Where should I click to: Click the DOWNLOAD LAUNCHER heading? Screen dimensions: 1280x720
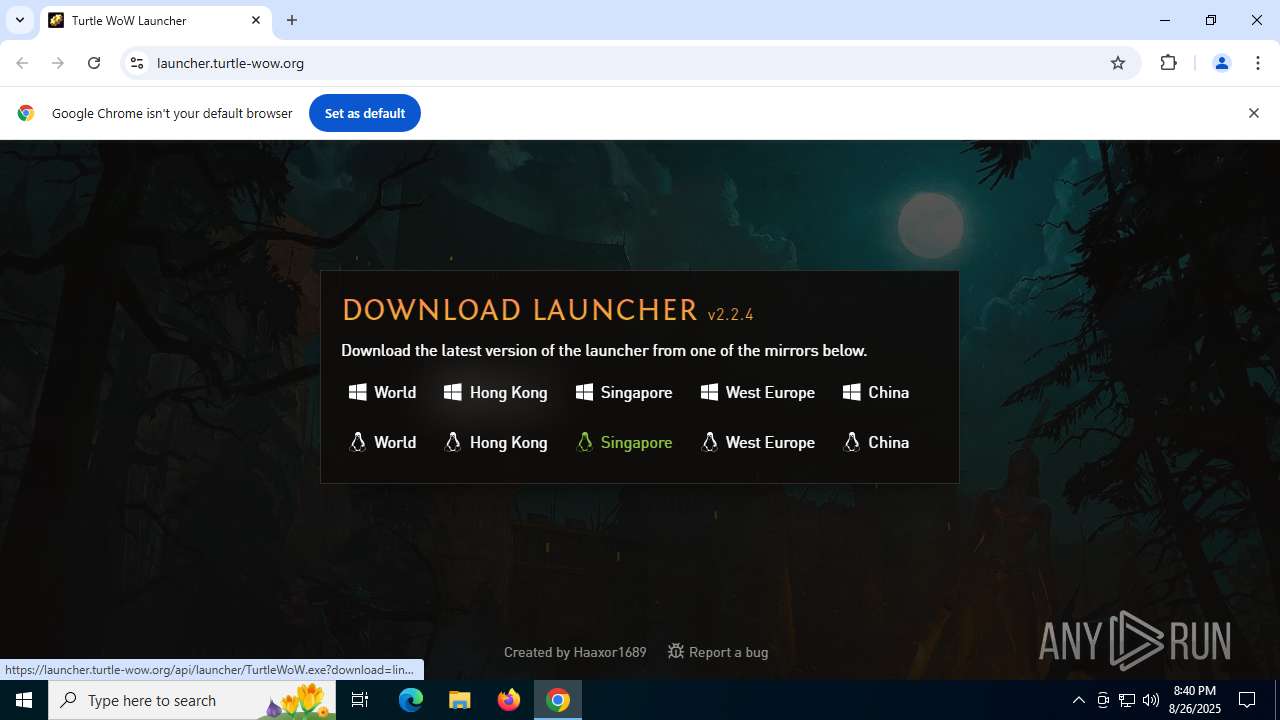click(520, 310)
